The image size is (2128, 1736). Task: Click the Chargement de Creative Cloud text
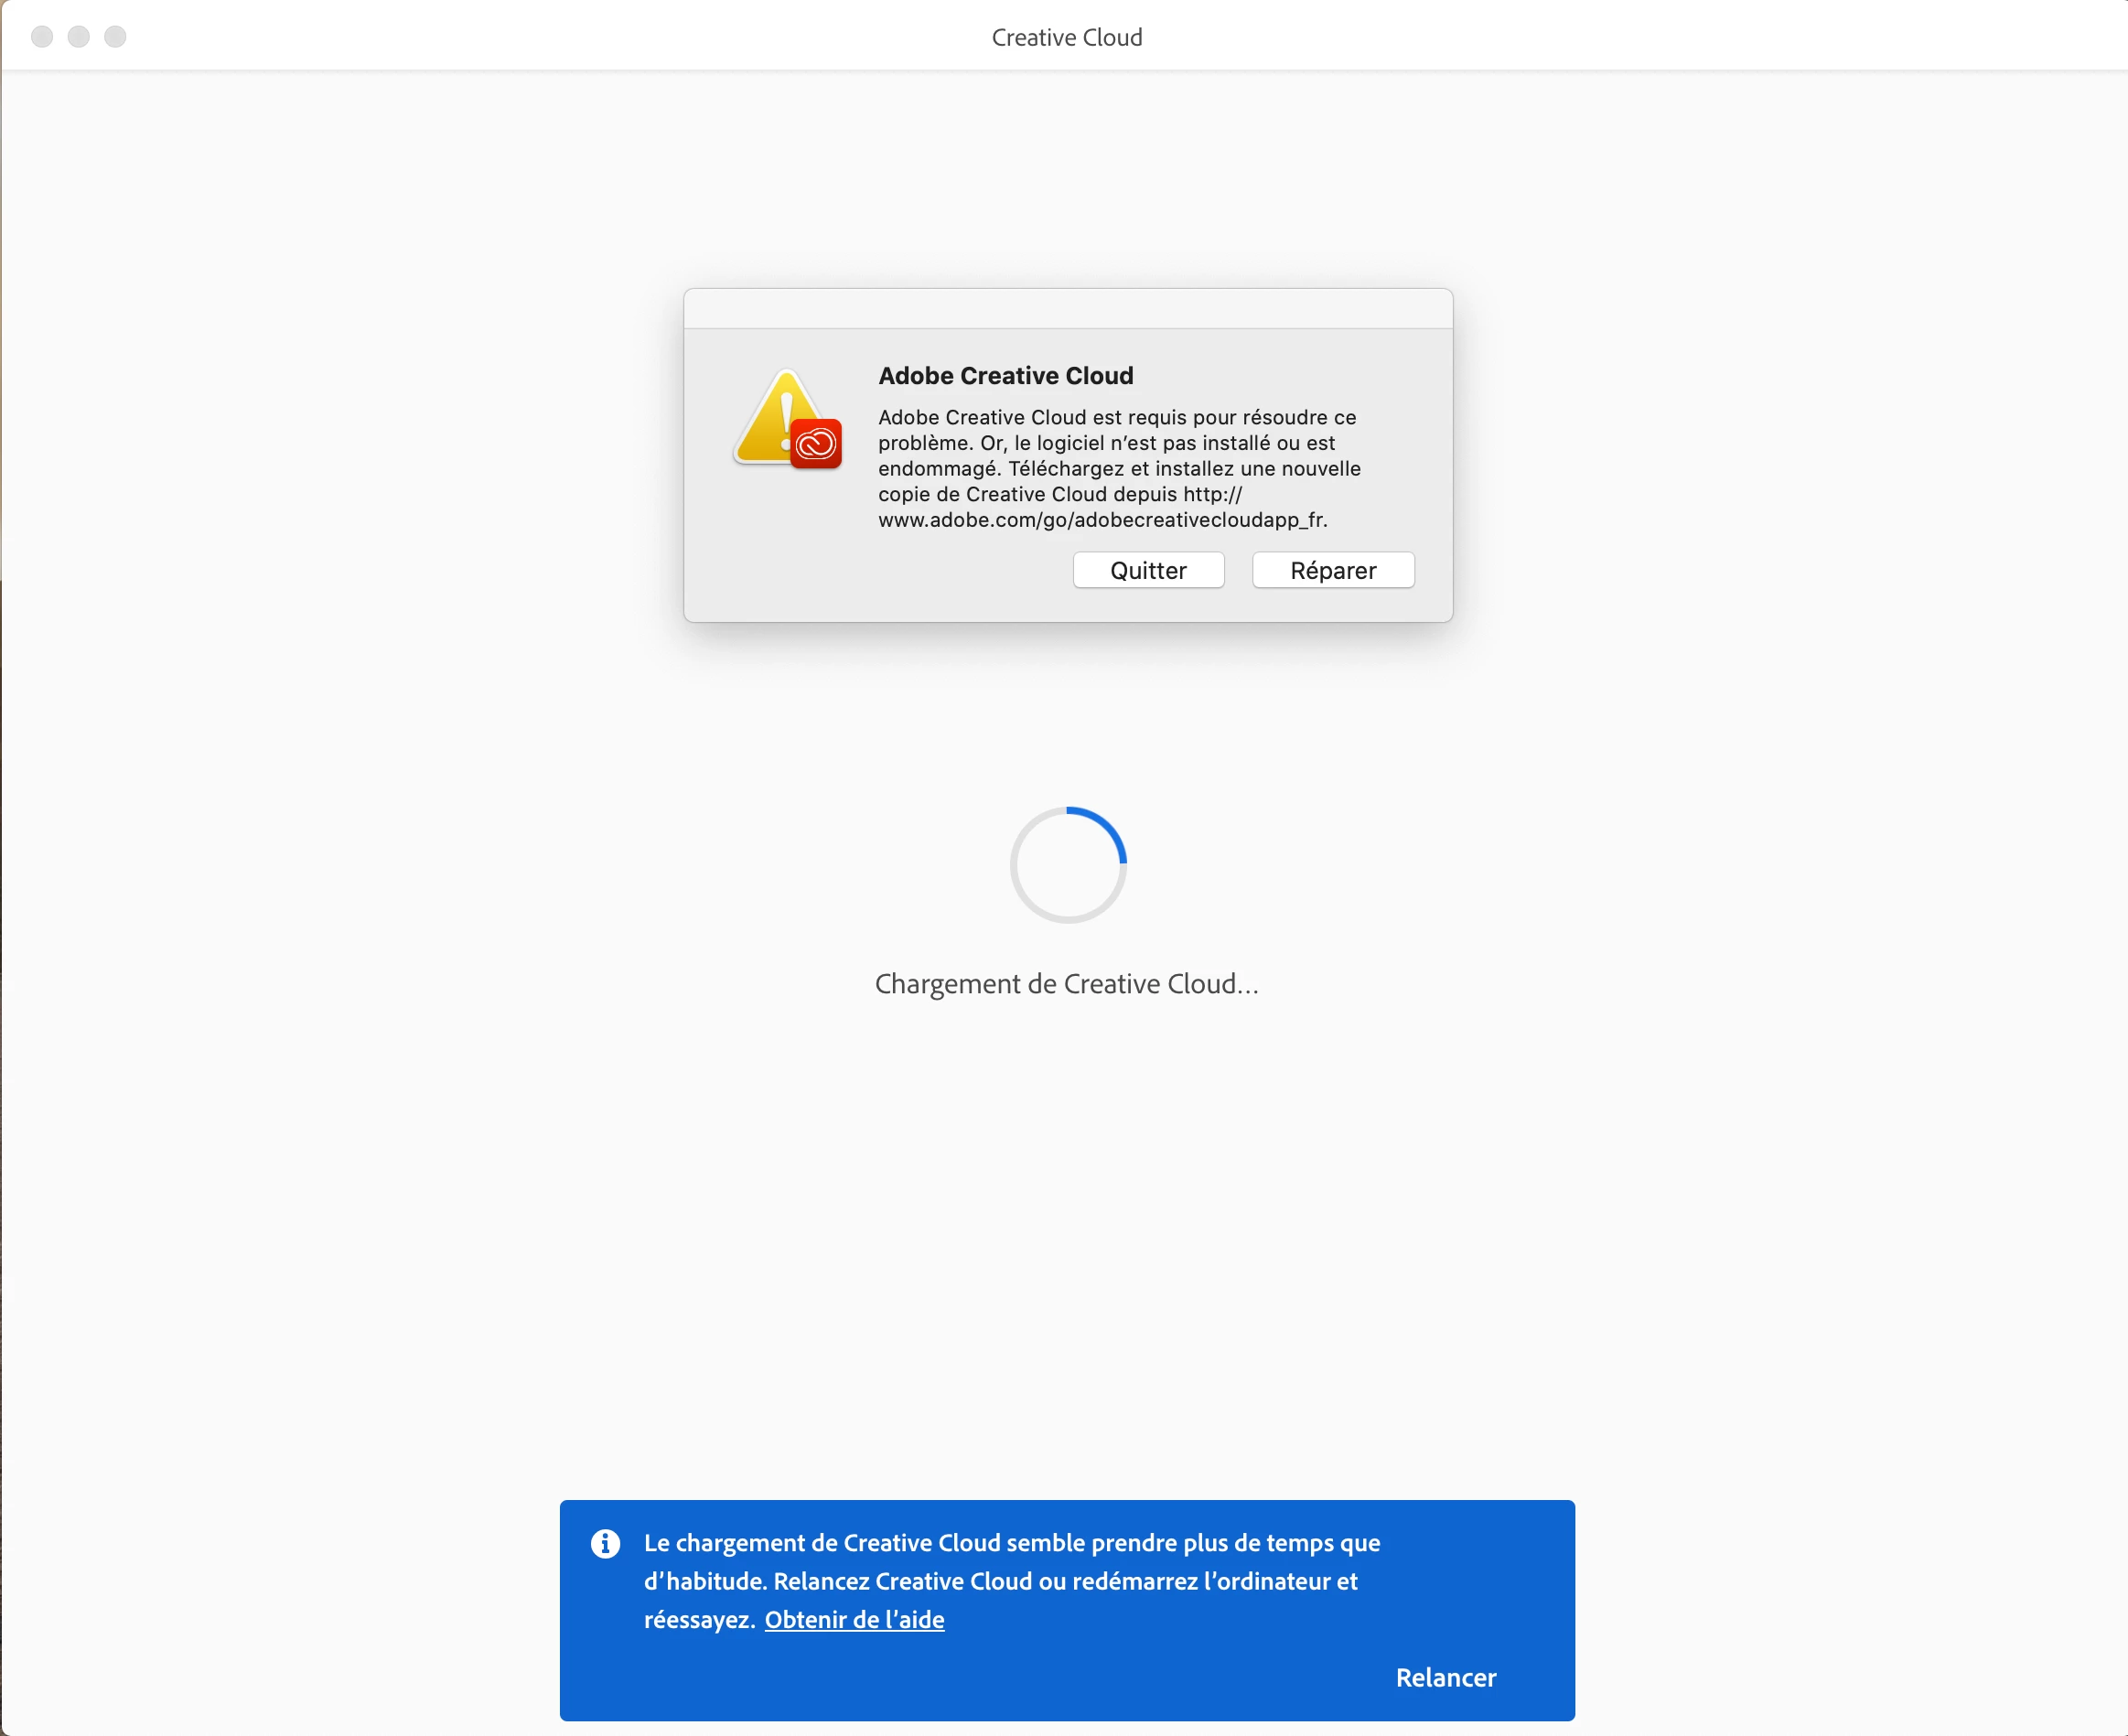point(1066,984)
